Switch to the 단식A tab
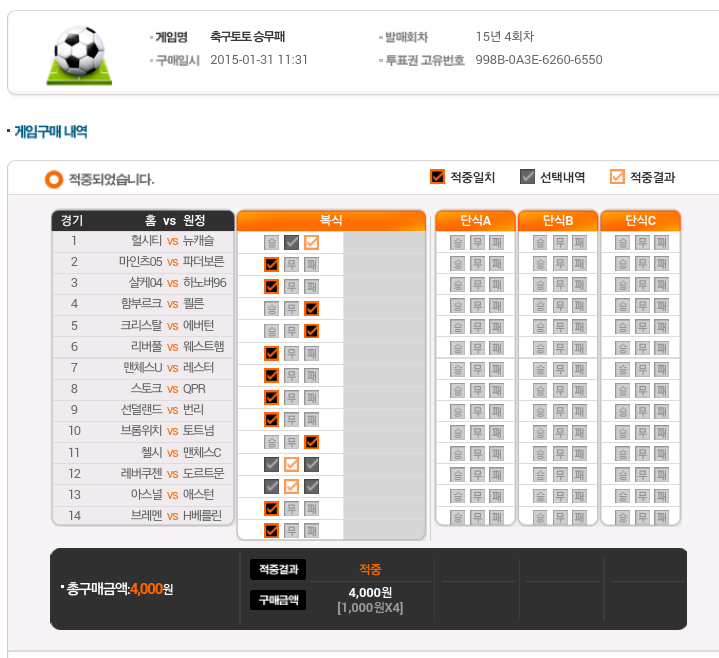The width and height of the screenshot is (719, 658). click(x=475, y=220)
